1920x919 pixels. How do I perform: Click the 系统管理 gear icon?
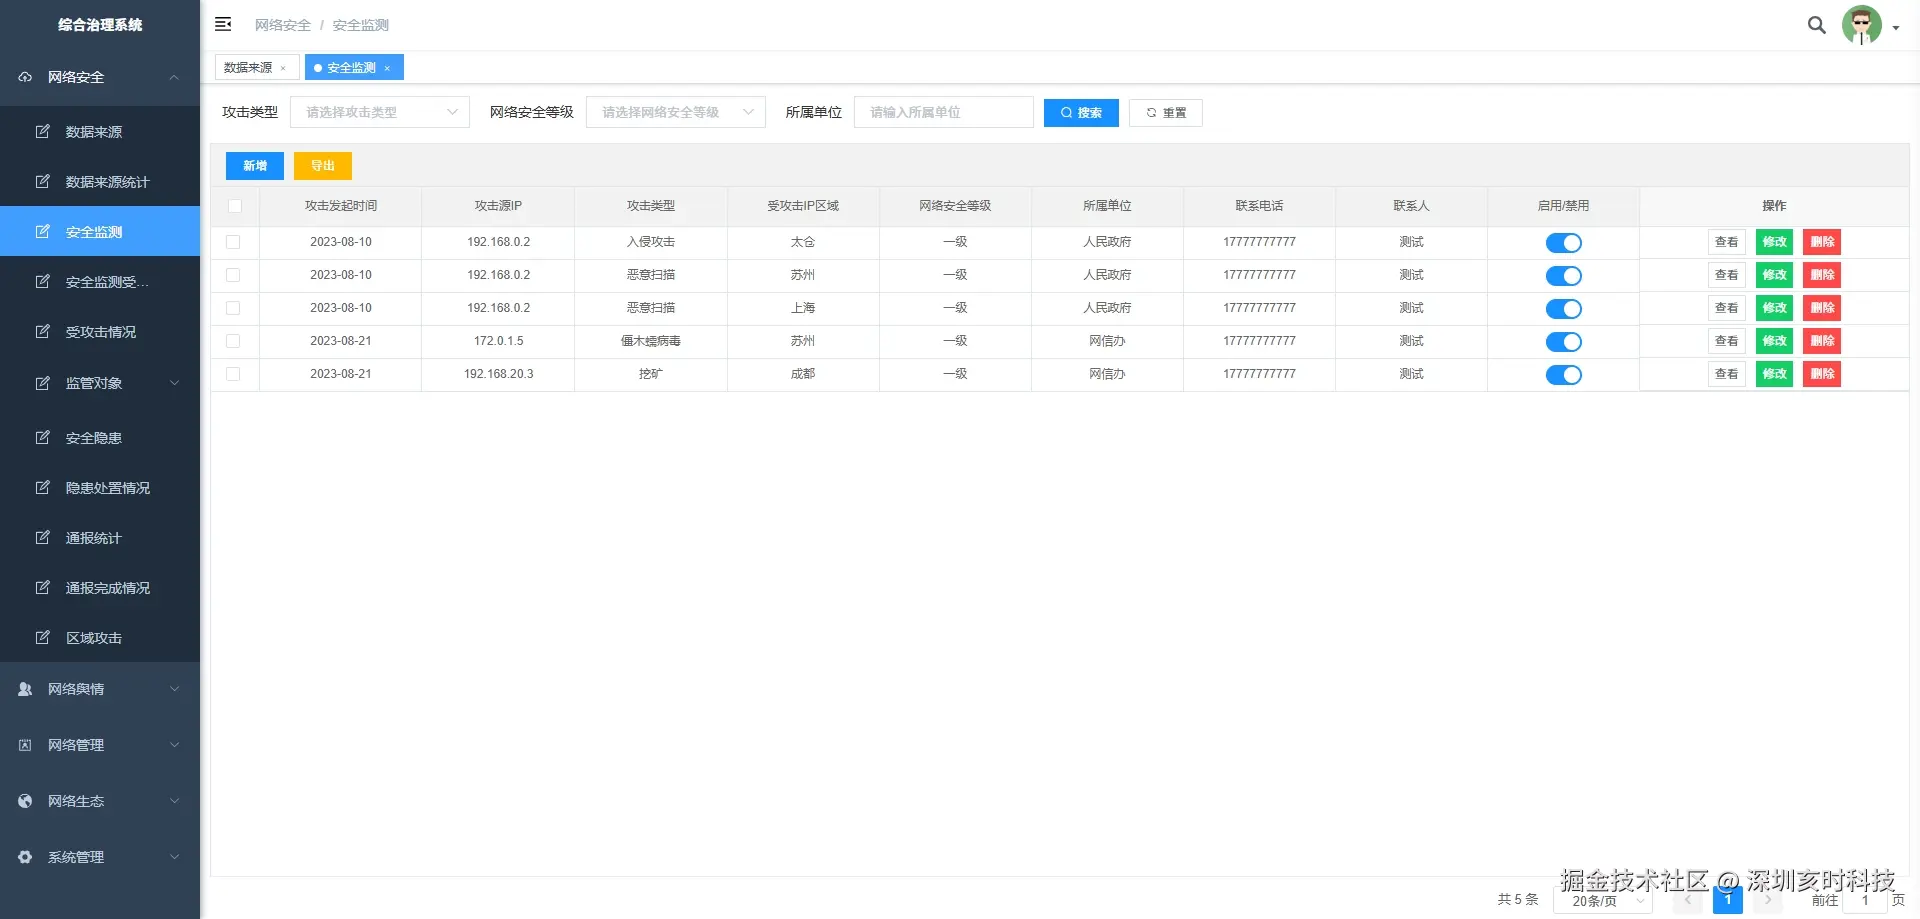pos(25,857)
